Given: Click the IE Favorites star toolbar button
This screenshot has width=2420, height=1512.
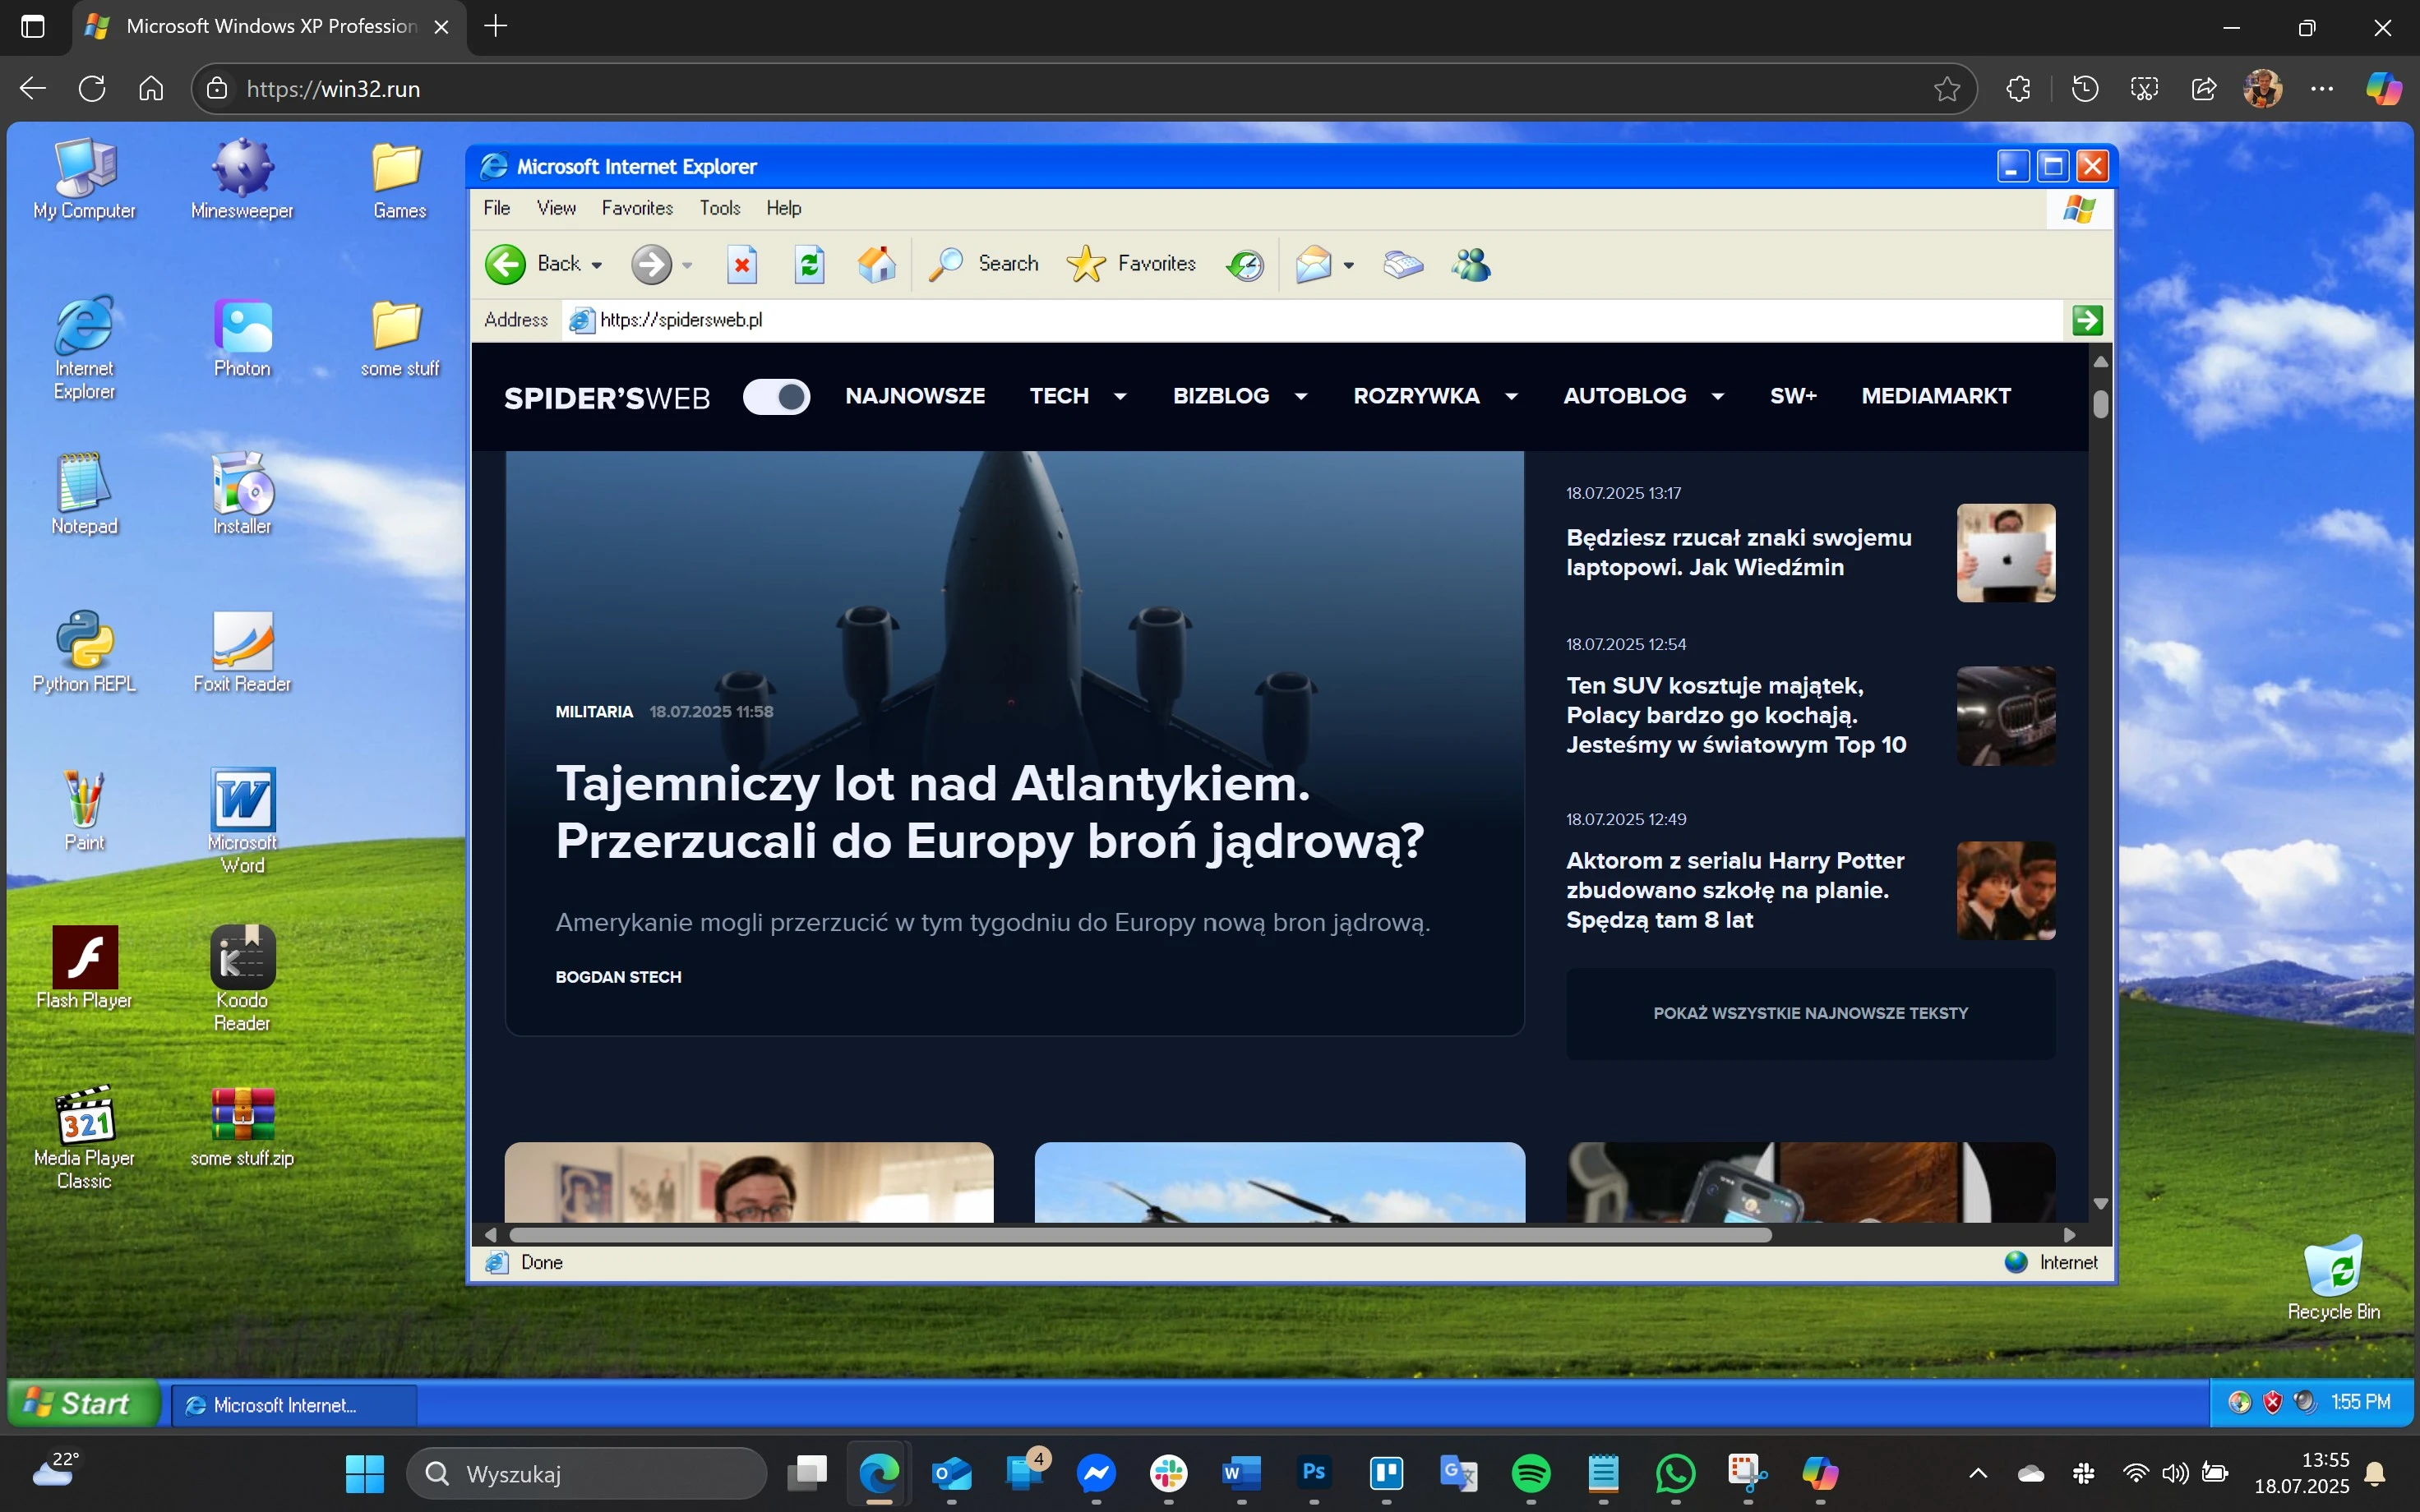Looking at the screenshot, I should [x=1131, y=265].
